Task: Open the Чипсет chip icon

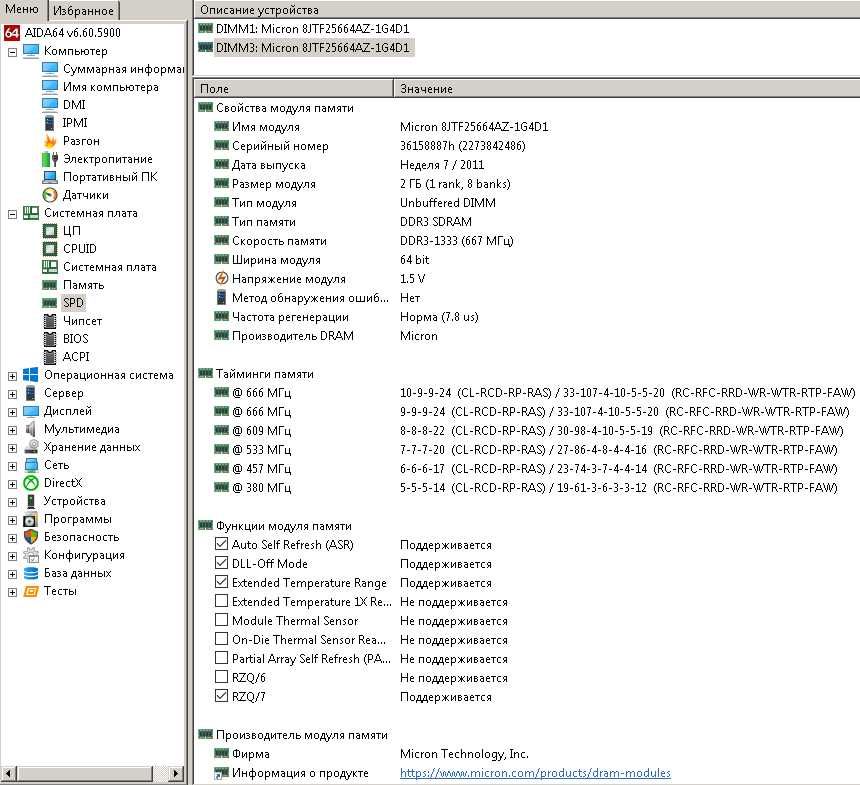Action: 50,320
